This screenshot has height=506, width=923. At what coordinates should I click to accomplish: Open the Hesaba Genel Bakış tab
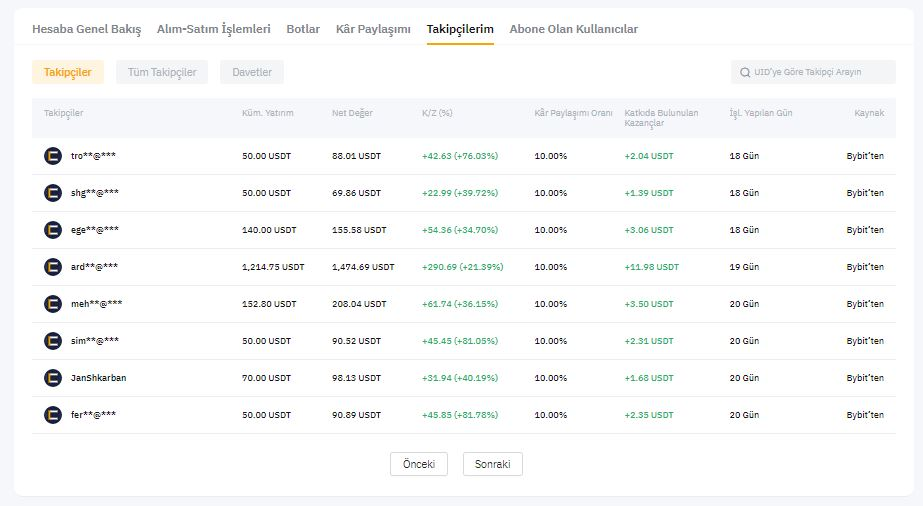tap(87, 29)
